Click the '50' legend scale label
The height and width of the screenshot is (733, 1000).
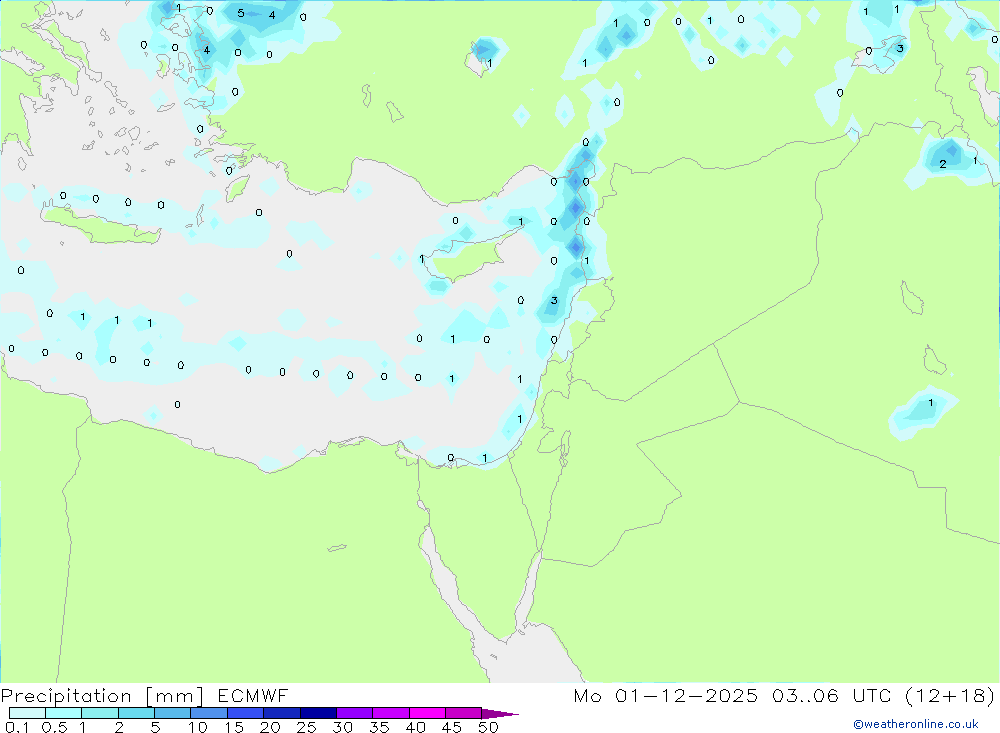coord(489,727)
